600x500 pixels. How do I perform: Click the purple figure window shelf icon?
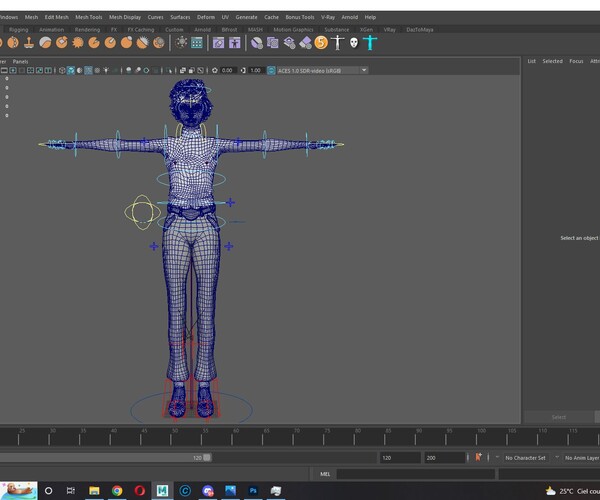[235, 42]
